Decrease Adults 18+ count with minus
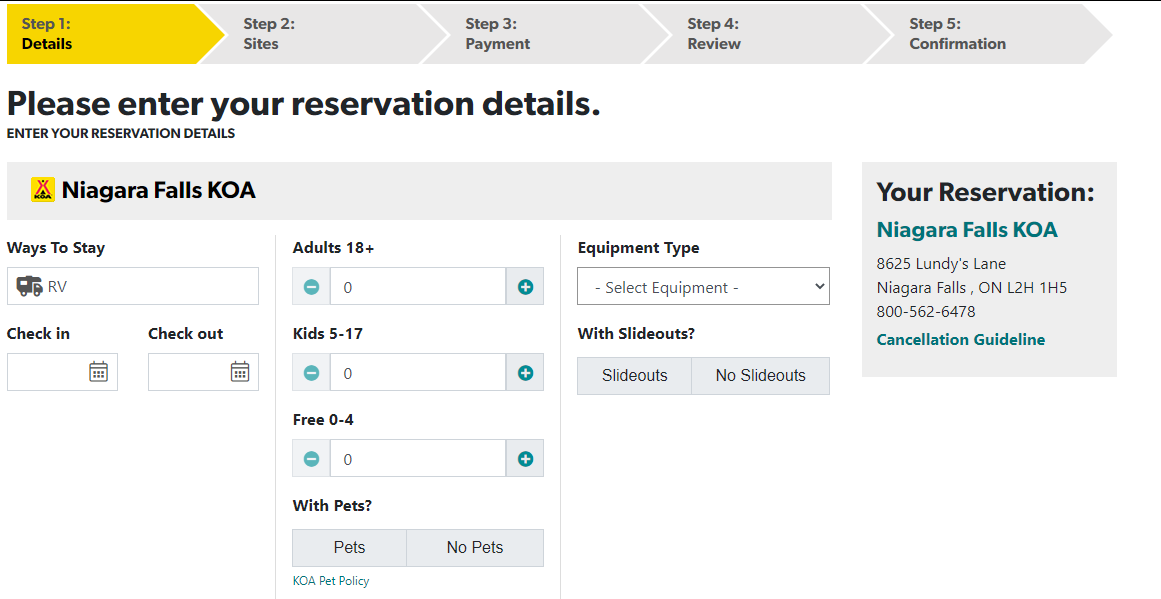The width and height of the screenshot is (1161, 599). (311, 287)
